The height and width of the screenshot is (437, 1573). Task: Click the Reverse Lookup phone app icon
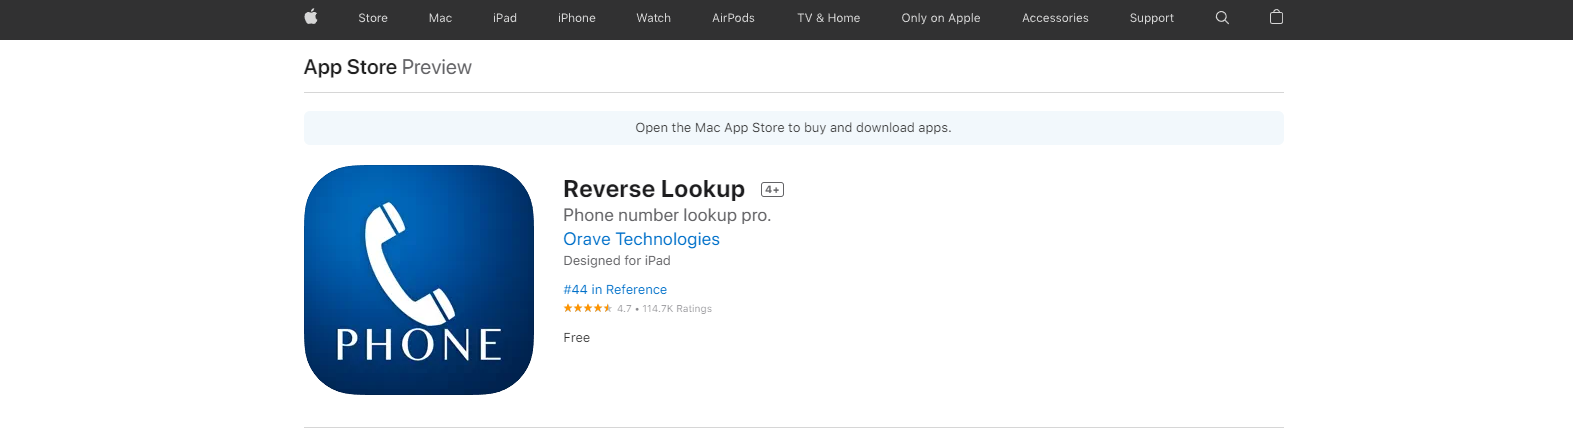[419, 280]
